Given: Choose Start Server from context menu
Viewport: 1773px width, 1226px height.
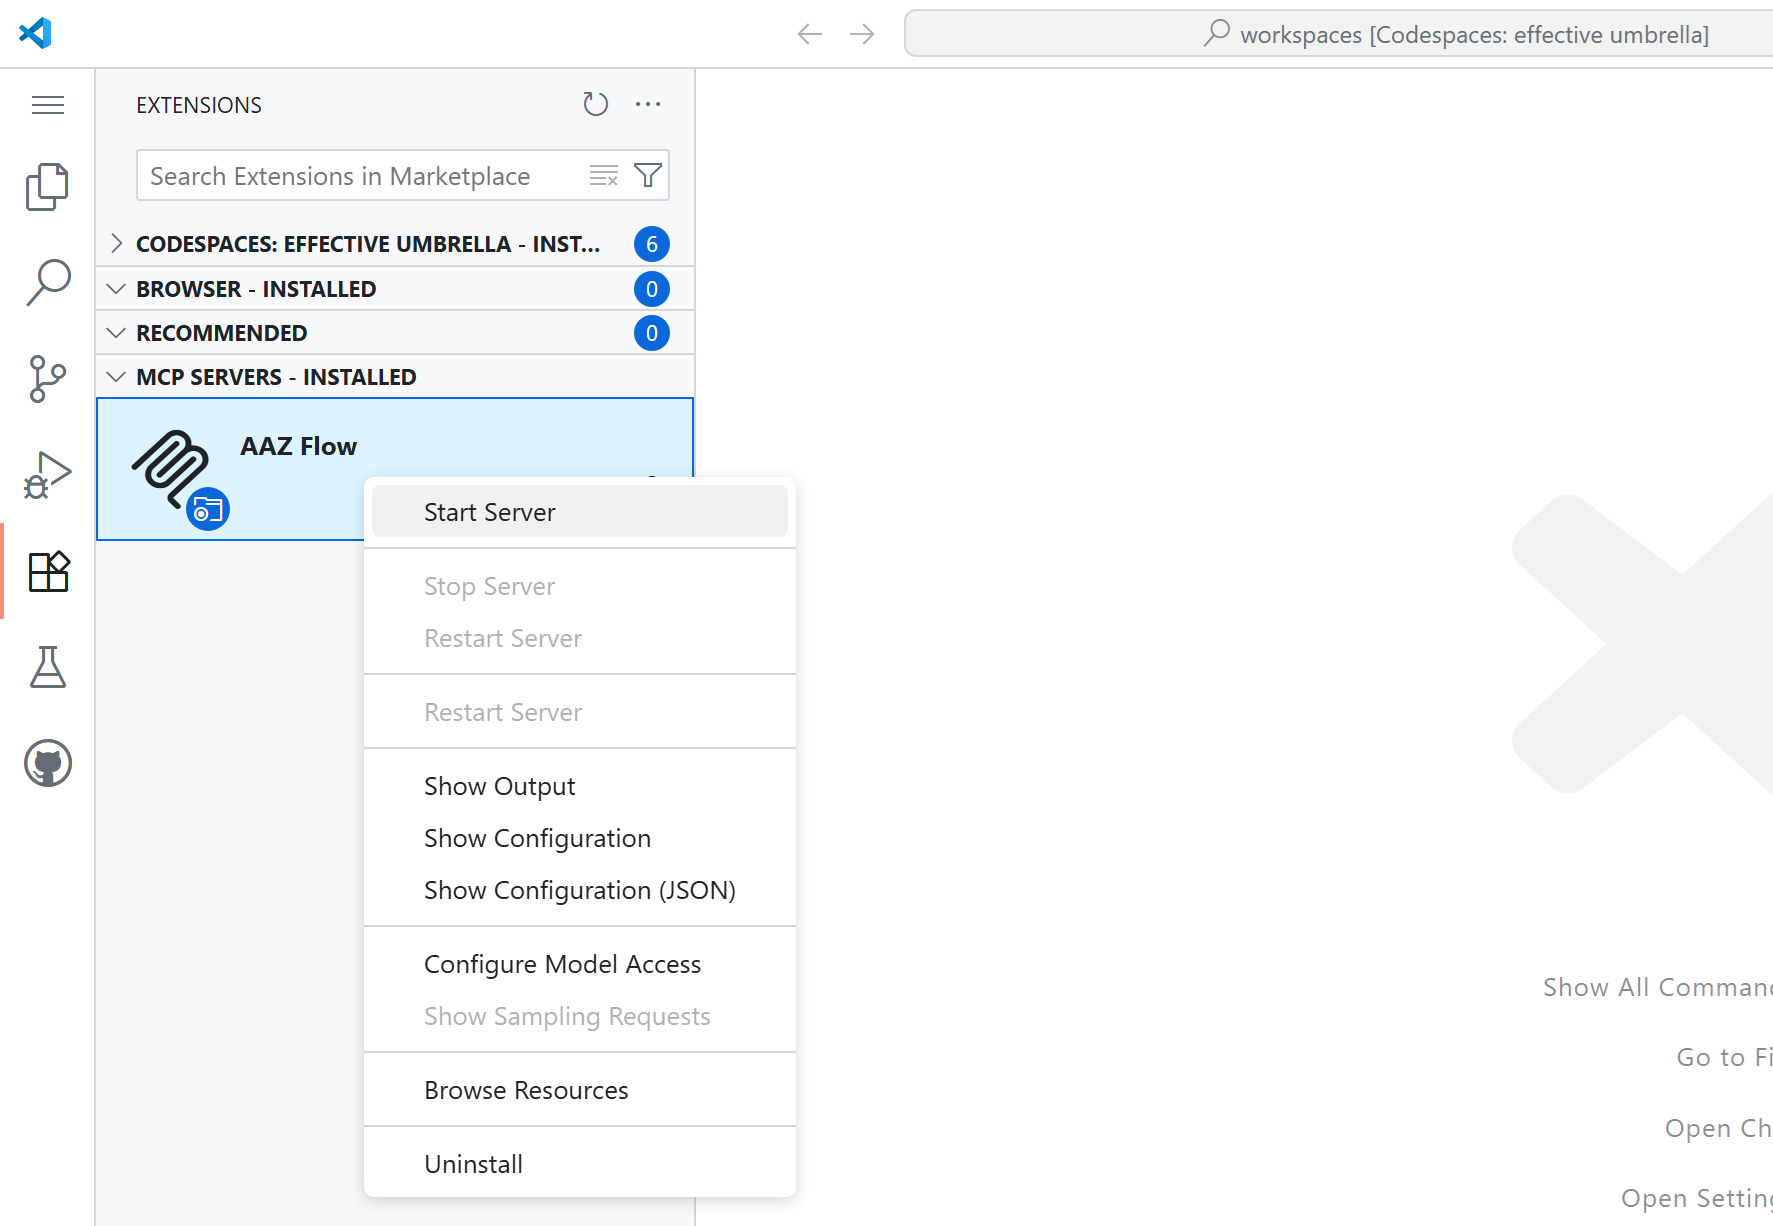Looking at the screenshot, I should pos(580,512).
